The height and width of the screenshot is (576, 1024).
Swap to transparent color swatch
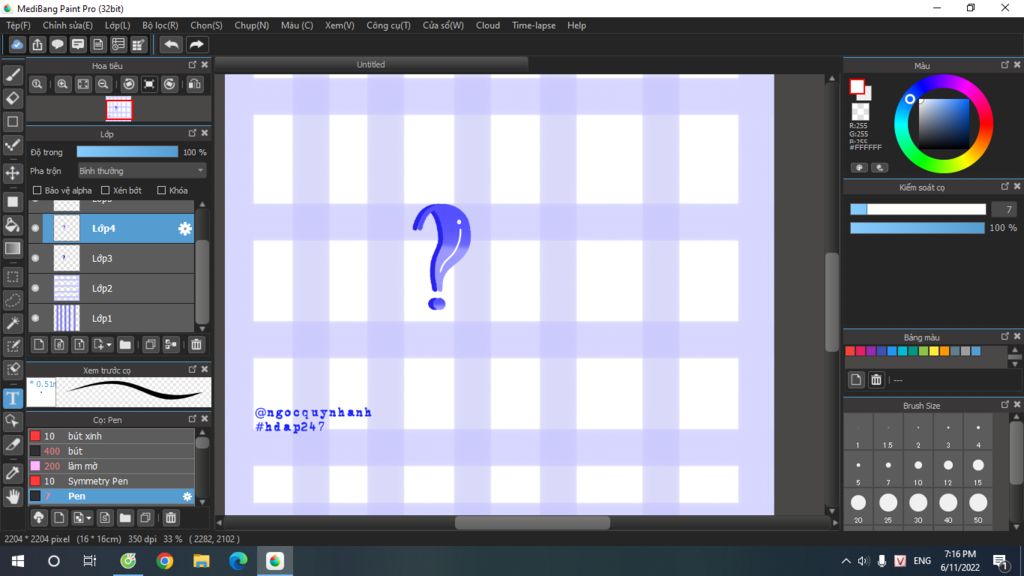point(861,111)
